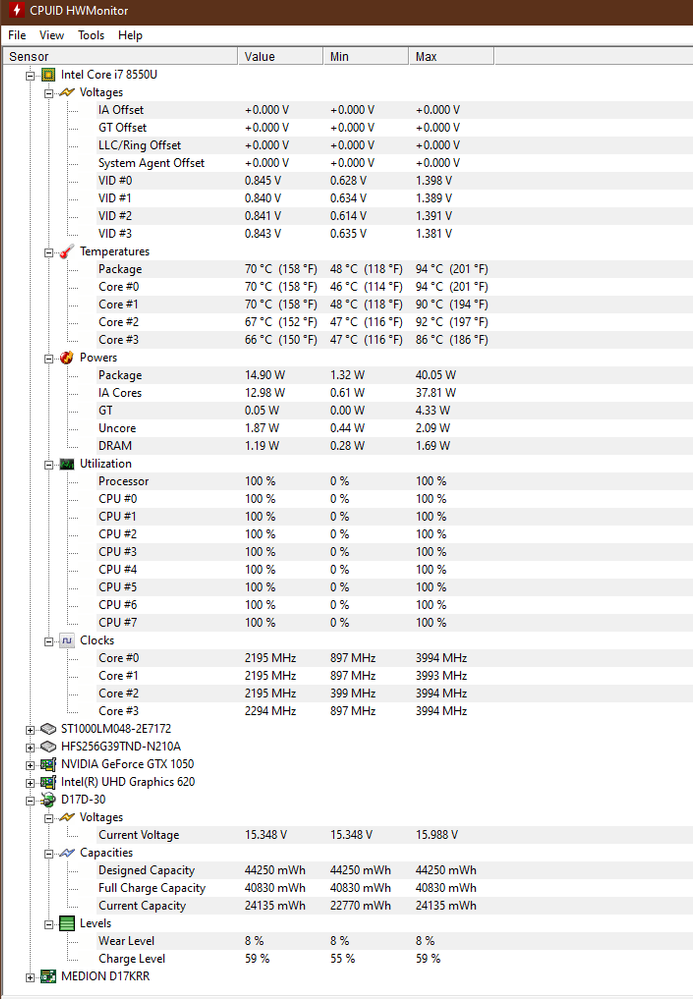Screen dimensions: 693x999
Task: Click the battery Levels icon
Action: pyautogui.click(x=66, y=924)
